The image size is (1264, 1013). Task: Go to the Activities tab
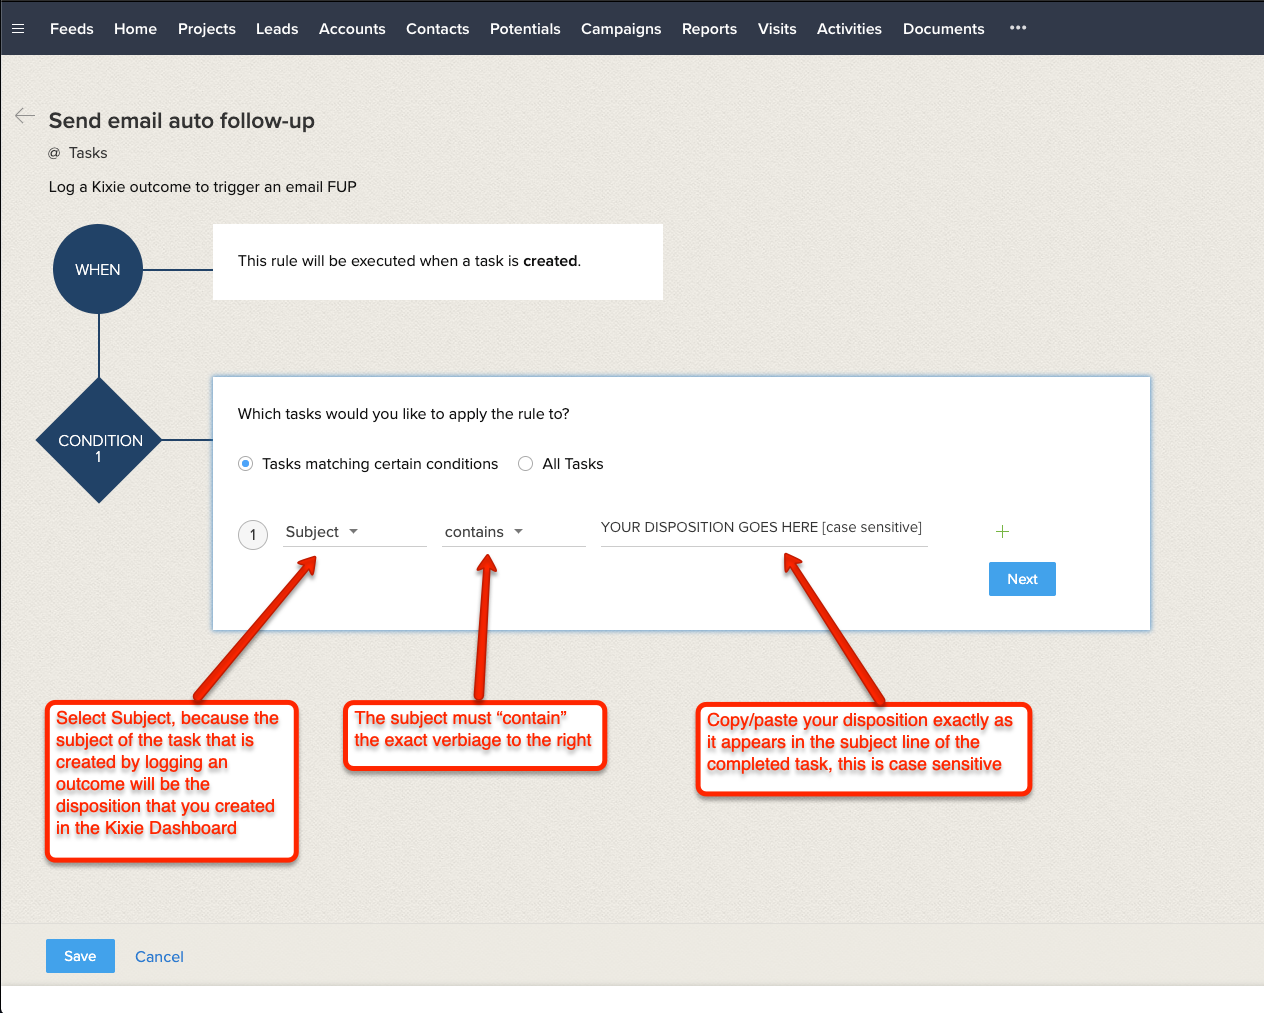pos(849,29)
